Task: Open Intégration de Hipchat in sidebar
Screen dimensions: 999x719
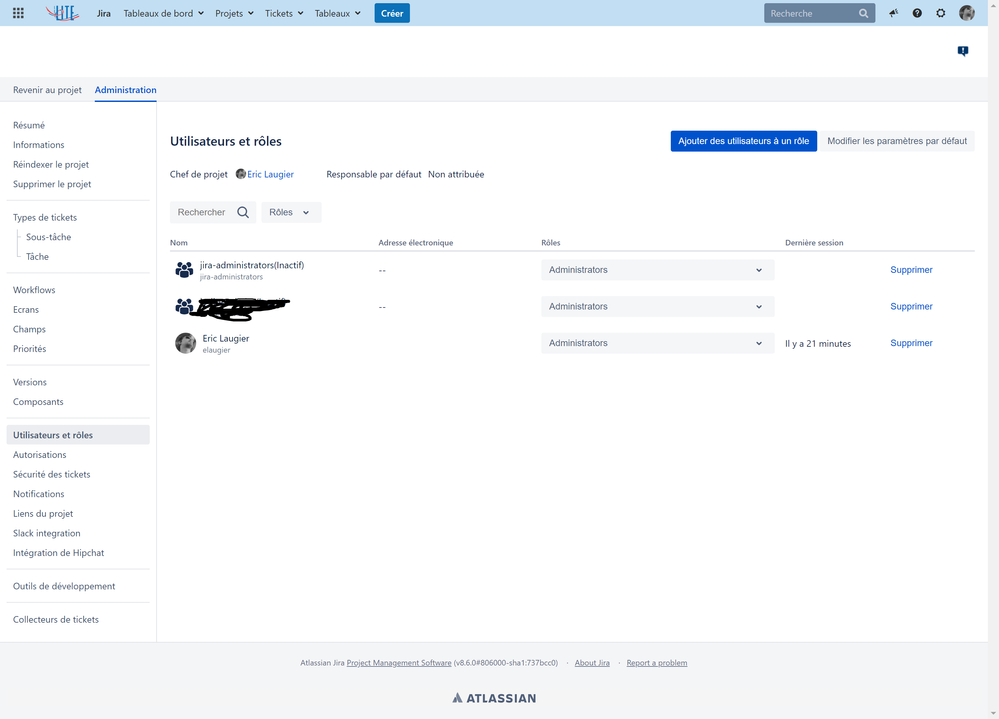Action: click(x=59, y=553)
